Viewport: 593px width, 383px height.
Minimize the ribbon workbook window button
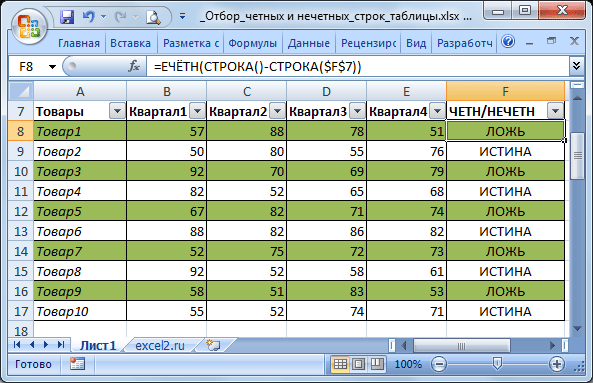[x=529, y=43]
